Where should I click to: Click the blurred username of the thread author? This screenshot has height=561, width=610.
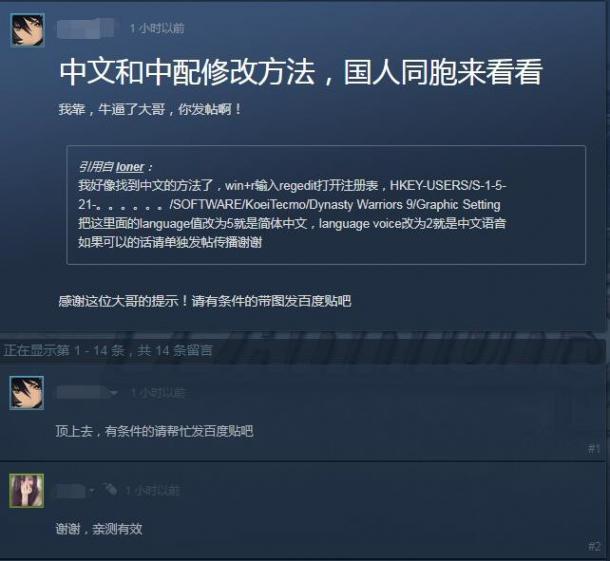[x=86, y=28]
